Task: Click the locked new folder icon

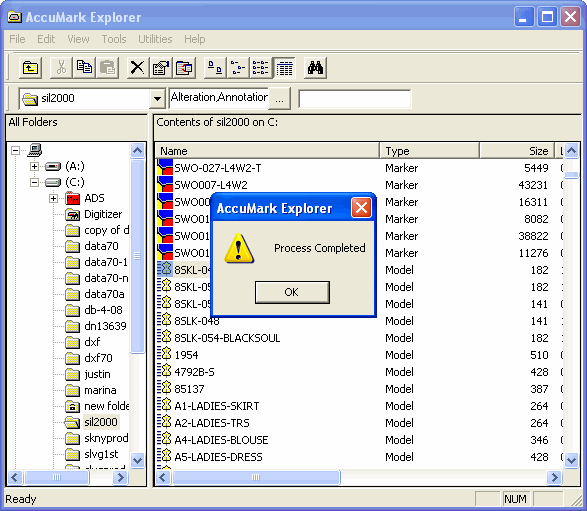Action: click(x=73, y=406)
